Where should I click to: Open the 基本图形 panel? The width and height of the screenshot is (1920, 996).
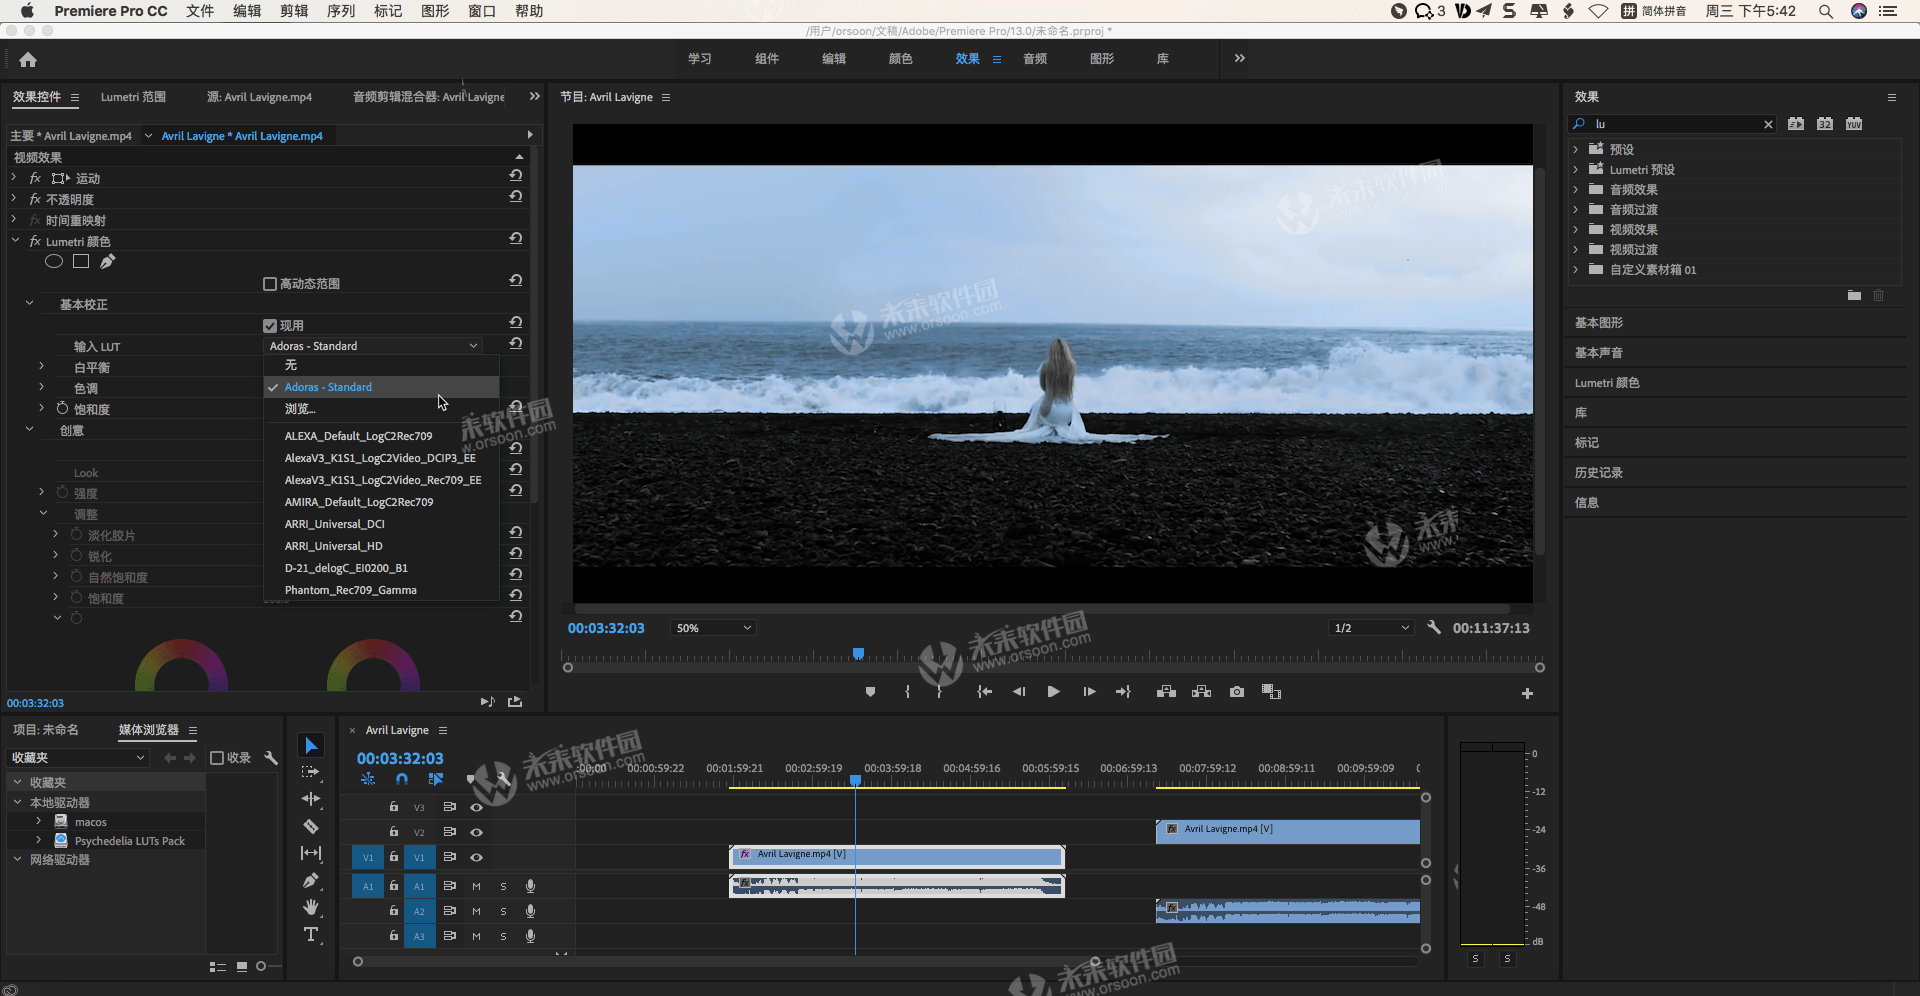point(1598,323)
